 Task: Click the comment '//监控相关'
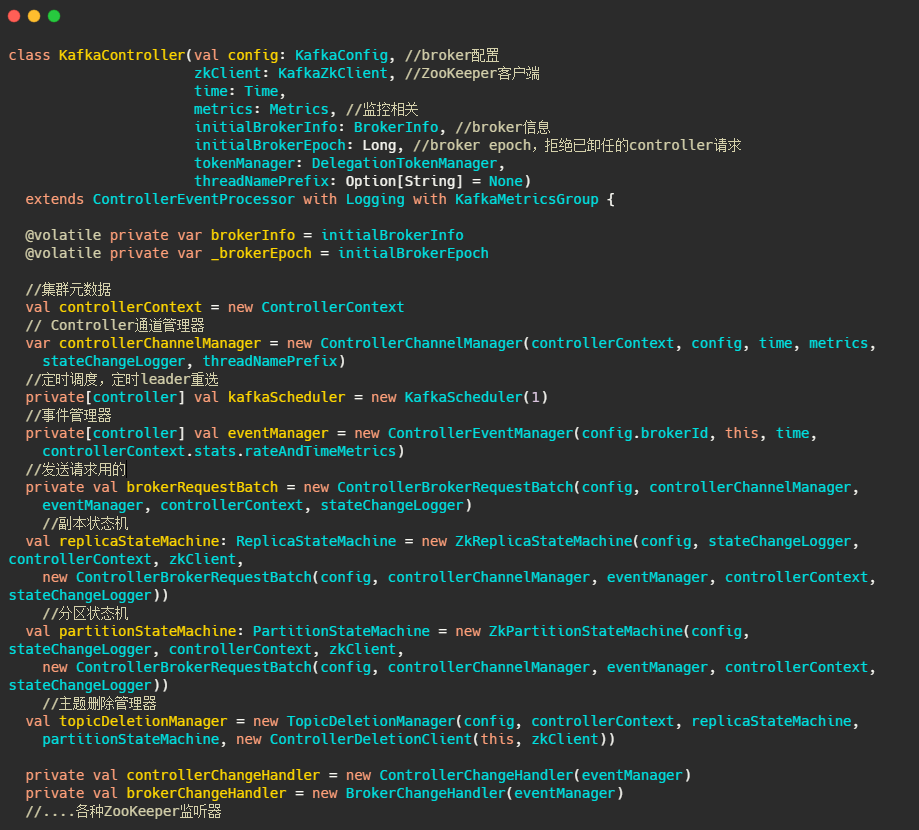pos(382,109)
